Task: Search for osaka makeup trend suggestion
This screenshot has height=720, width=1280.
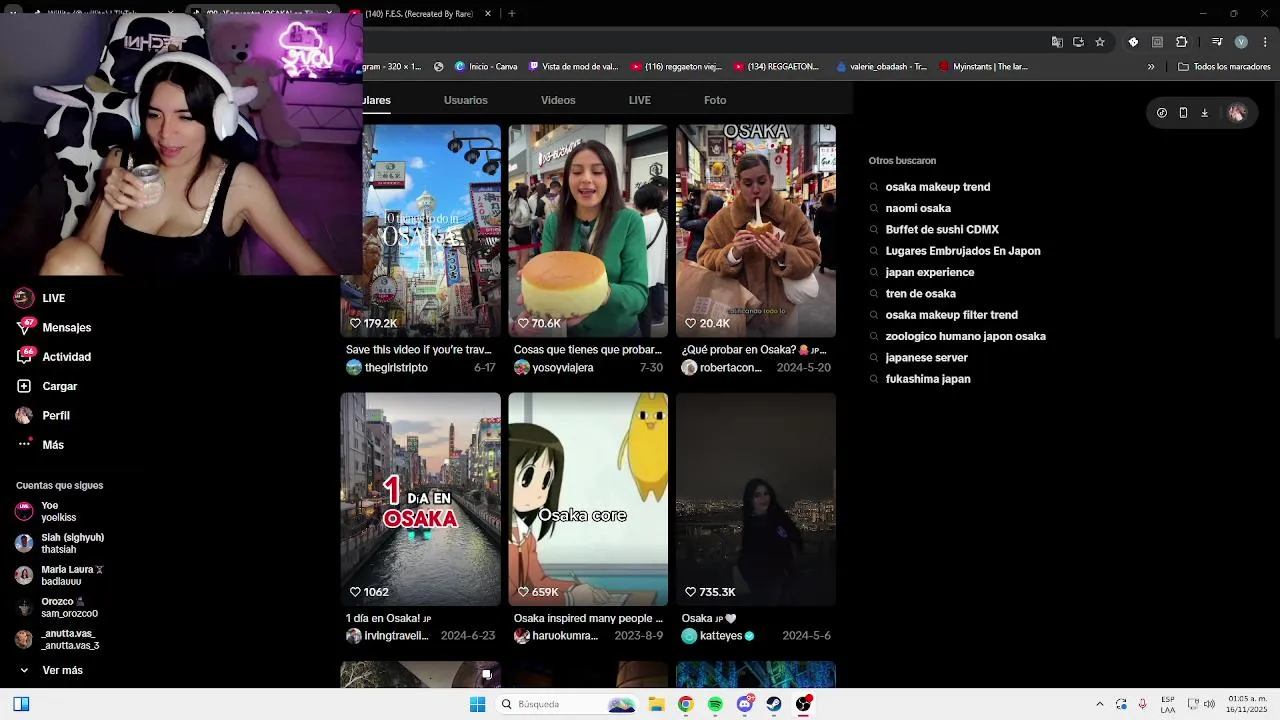Action: coord(937,187)
